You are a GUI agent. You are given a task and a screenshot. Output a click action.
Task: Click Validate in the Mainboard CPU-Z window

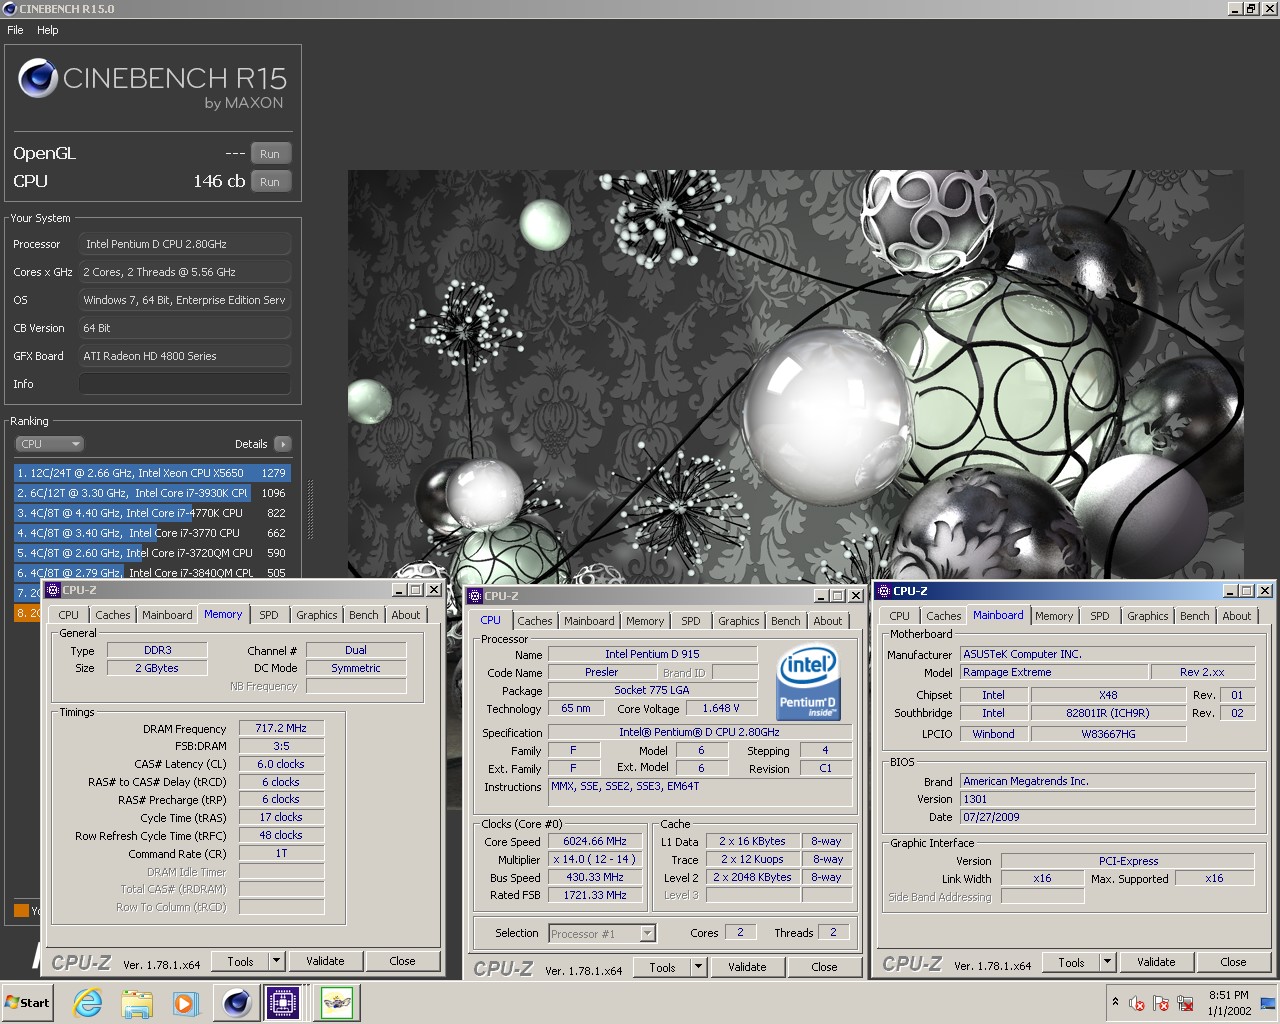coord(1156,962)
